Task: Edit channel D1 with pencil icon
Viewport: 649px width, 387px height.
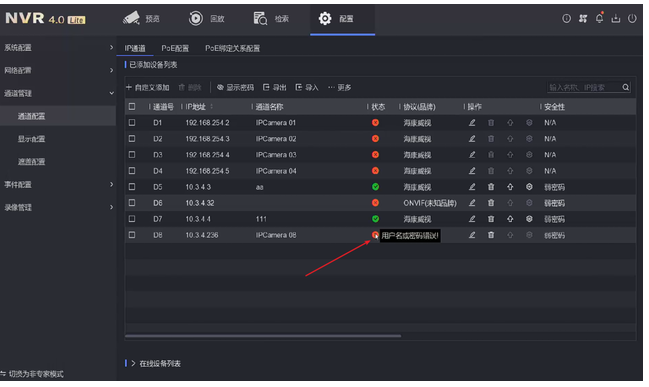Action: click(472, 123)
